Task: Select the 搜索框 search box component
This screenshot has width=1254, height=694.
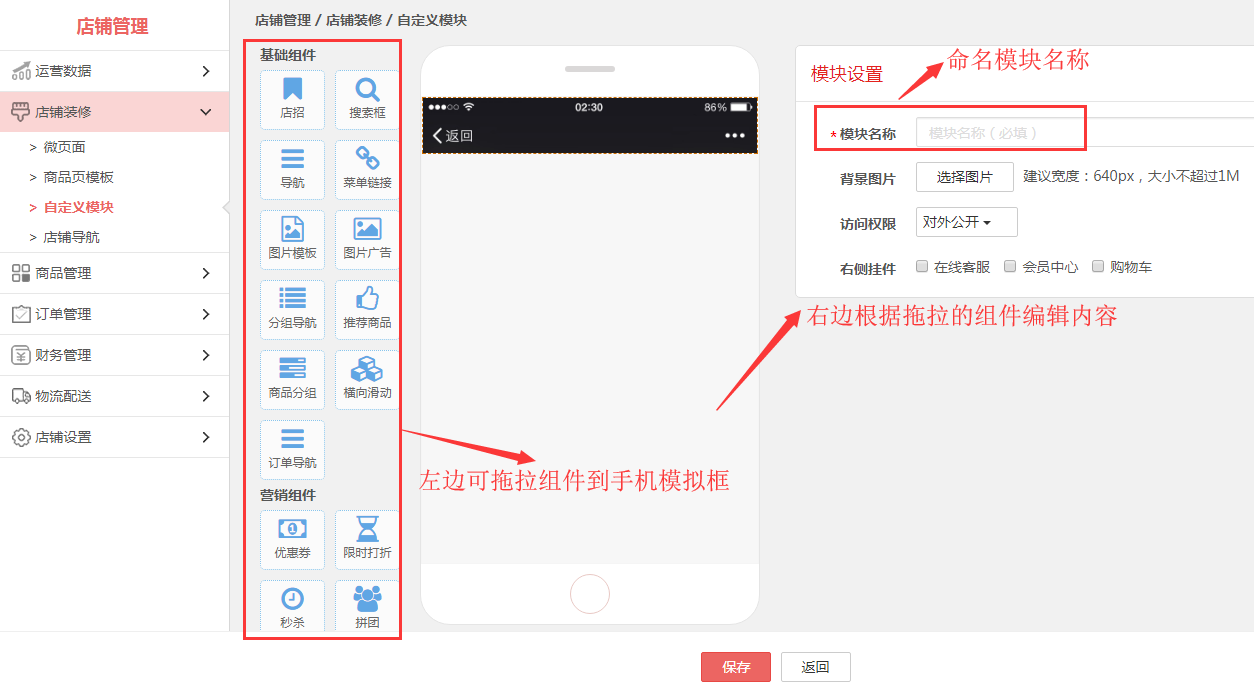Action: point(367,99)
